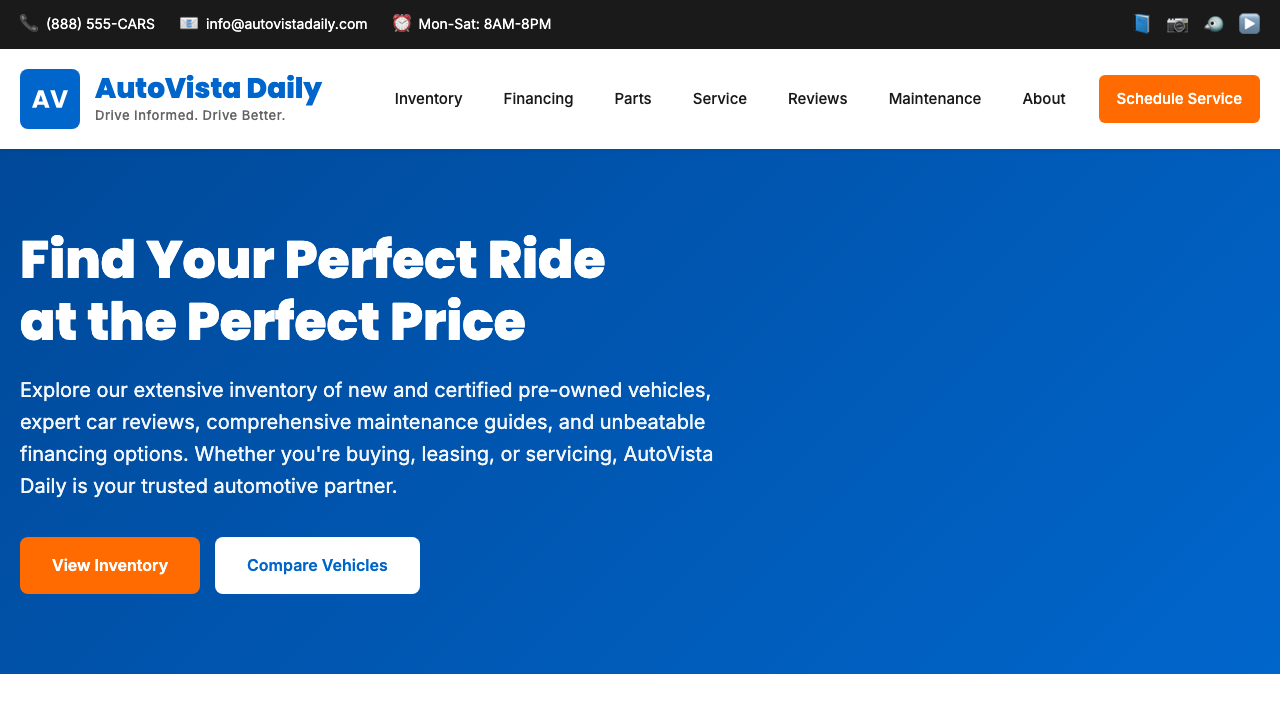Click the AV logo square
Viewport: 1280px width, 720px height.
tap(50, 99)
